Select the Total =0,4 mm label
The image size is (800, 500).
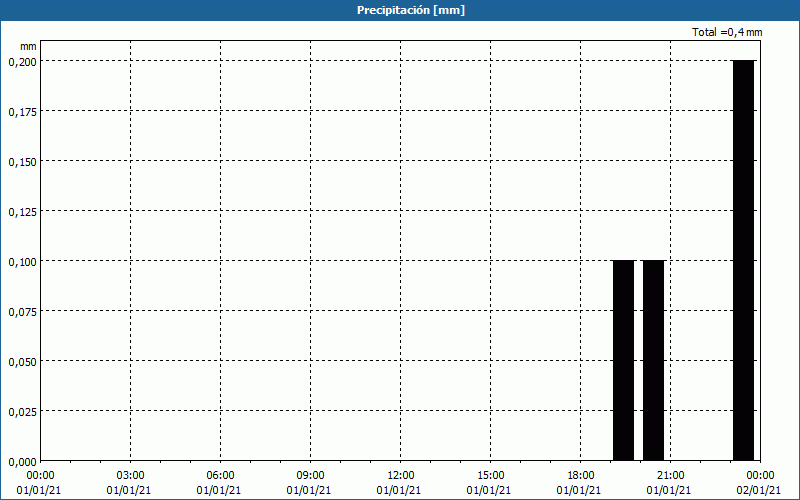pyautogui.click(x=727, y=32)
